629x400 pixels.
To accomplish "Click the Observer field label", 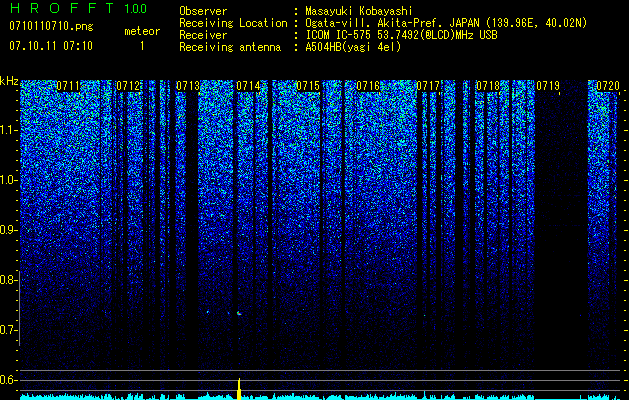I will point(203,12).
